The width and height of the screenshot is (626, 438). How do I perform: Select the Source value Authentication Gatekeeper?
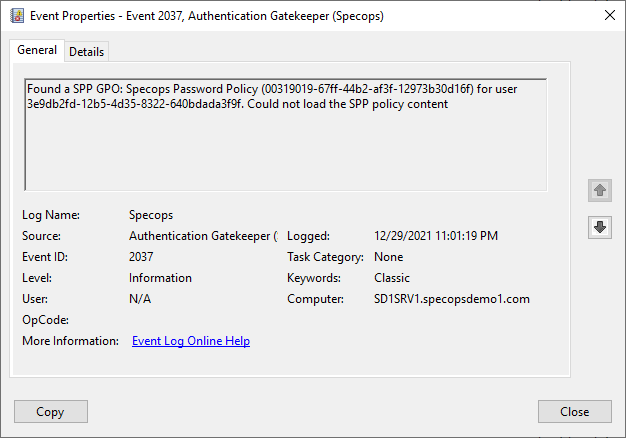click(x=203, y=236)
